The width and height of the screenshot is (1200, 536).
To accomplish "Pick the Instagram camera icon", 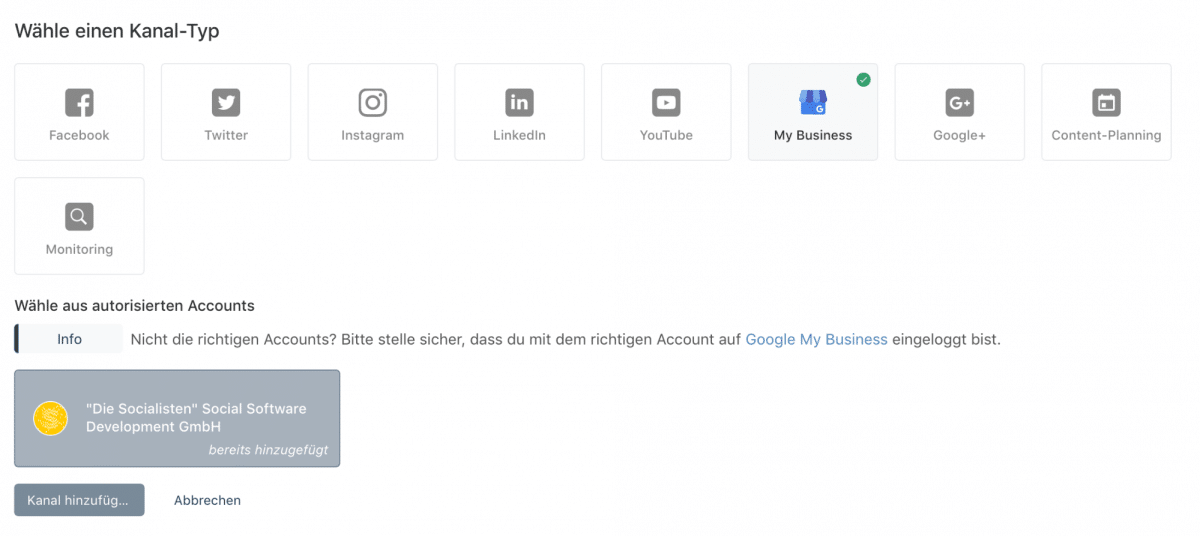I will coord(373,102).
